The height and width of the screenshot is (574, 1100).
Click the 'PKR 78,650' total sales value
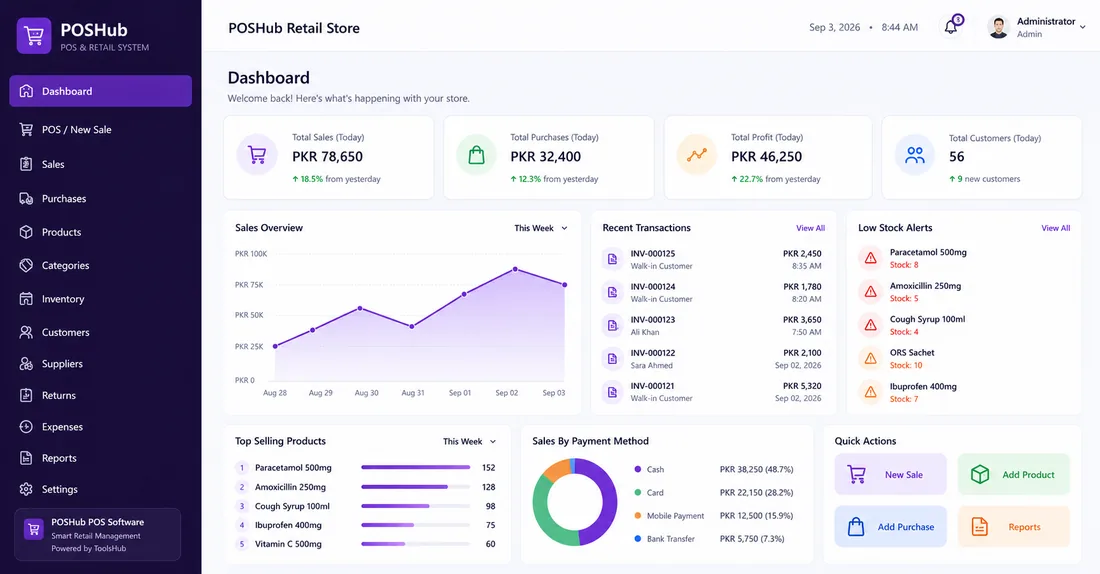point(328,156)
